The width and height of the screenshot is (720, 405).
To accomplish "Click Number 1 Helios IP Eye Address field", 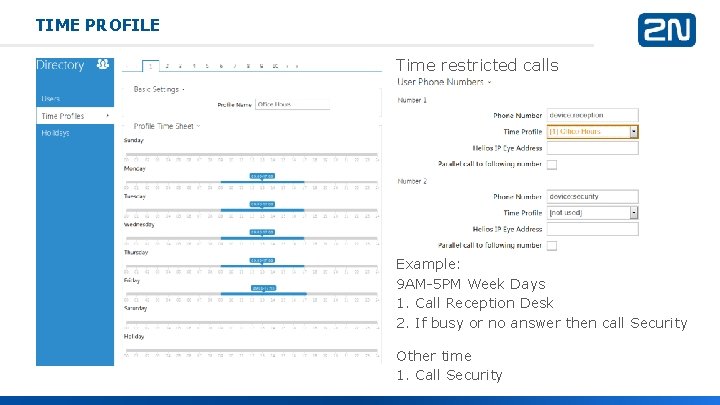I will [592, 148].
